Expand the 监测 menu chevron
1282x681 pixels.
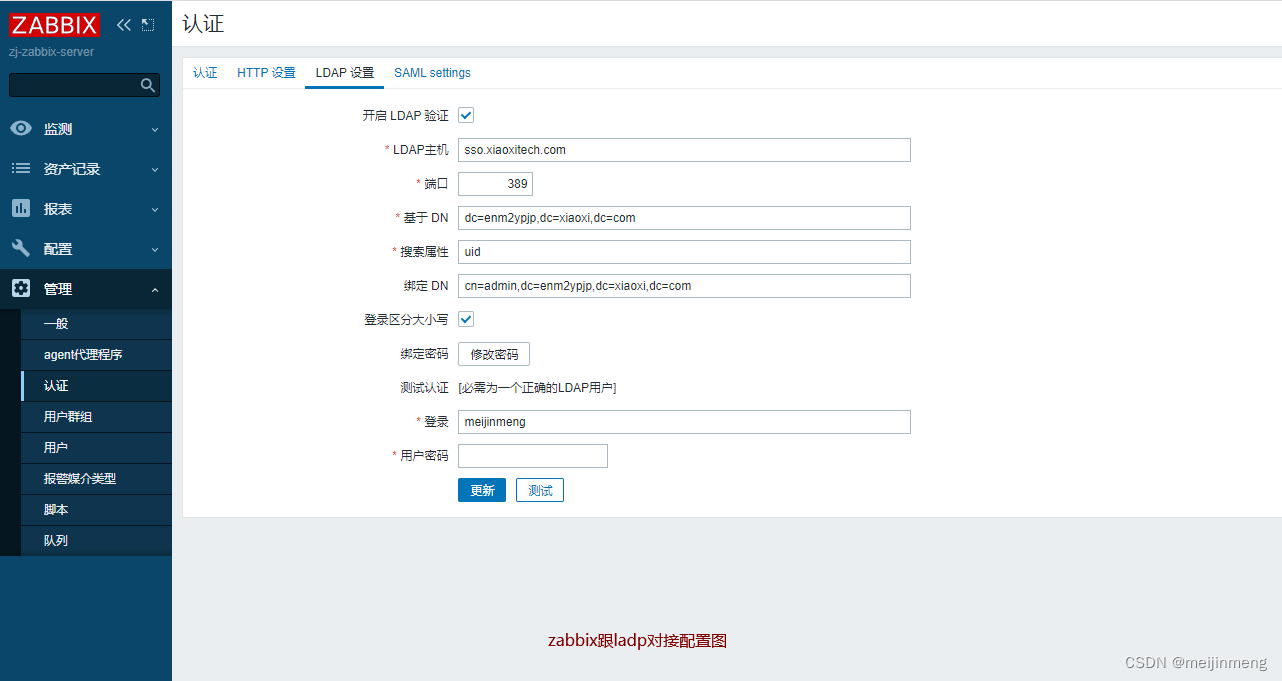(x=155, y=130)
